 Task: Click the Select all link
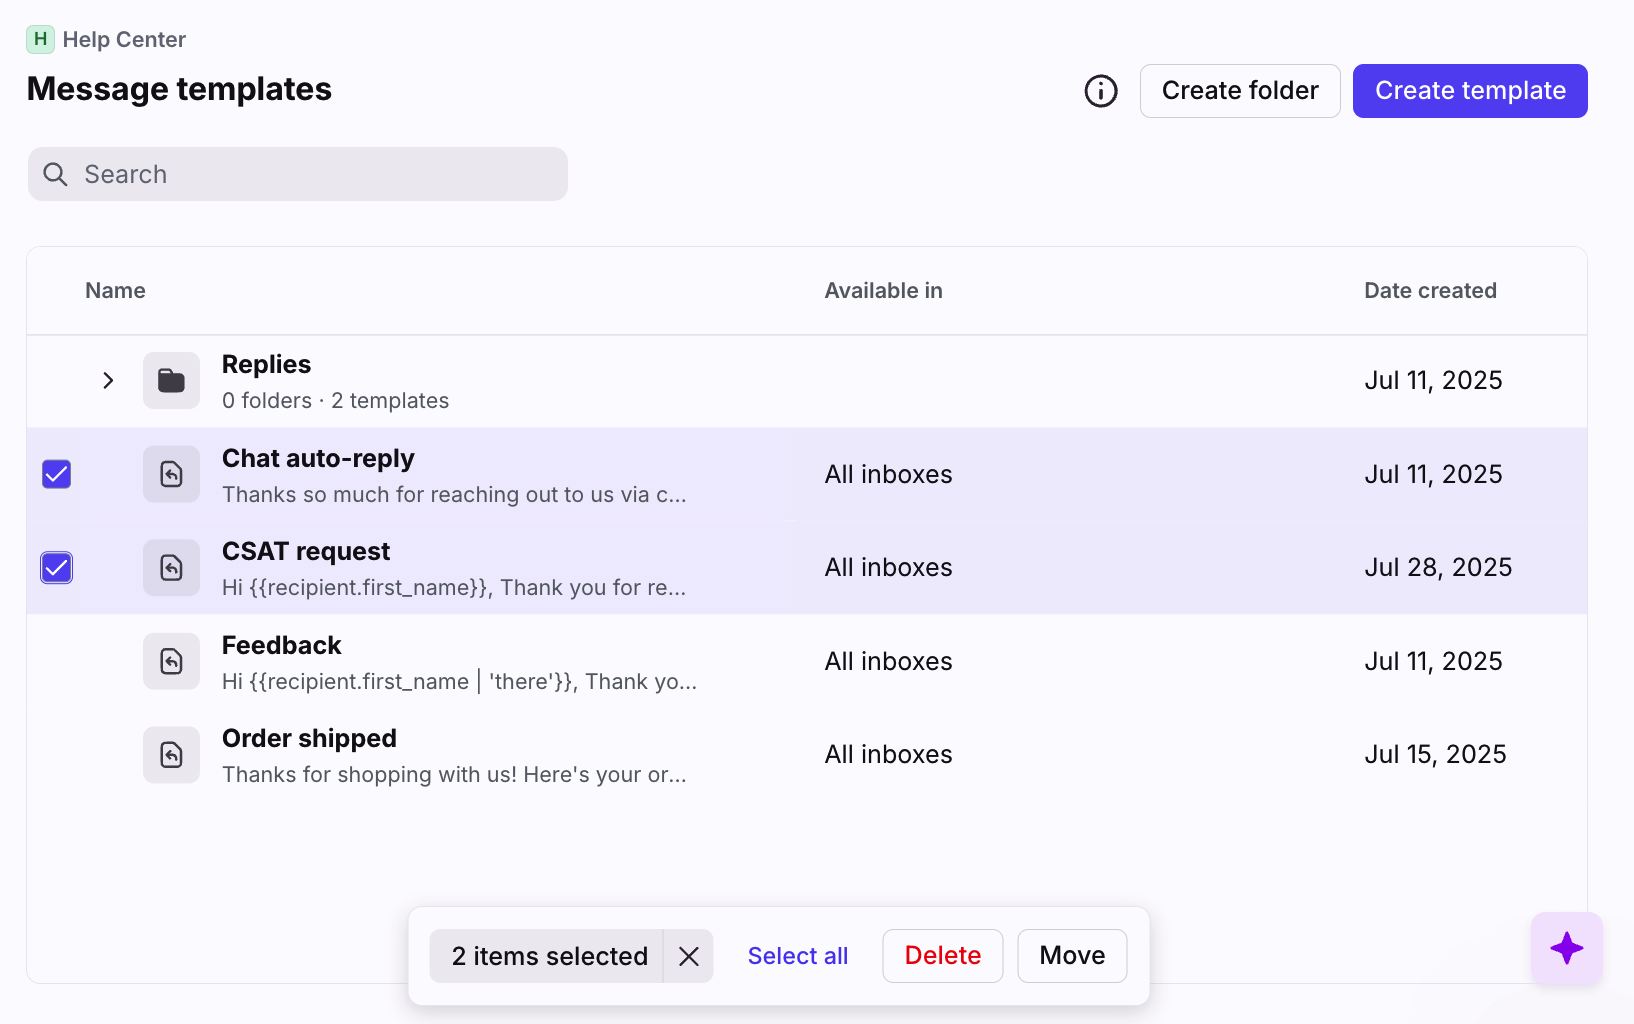[x=797, y=956]
